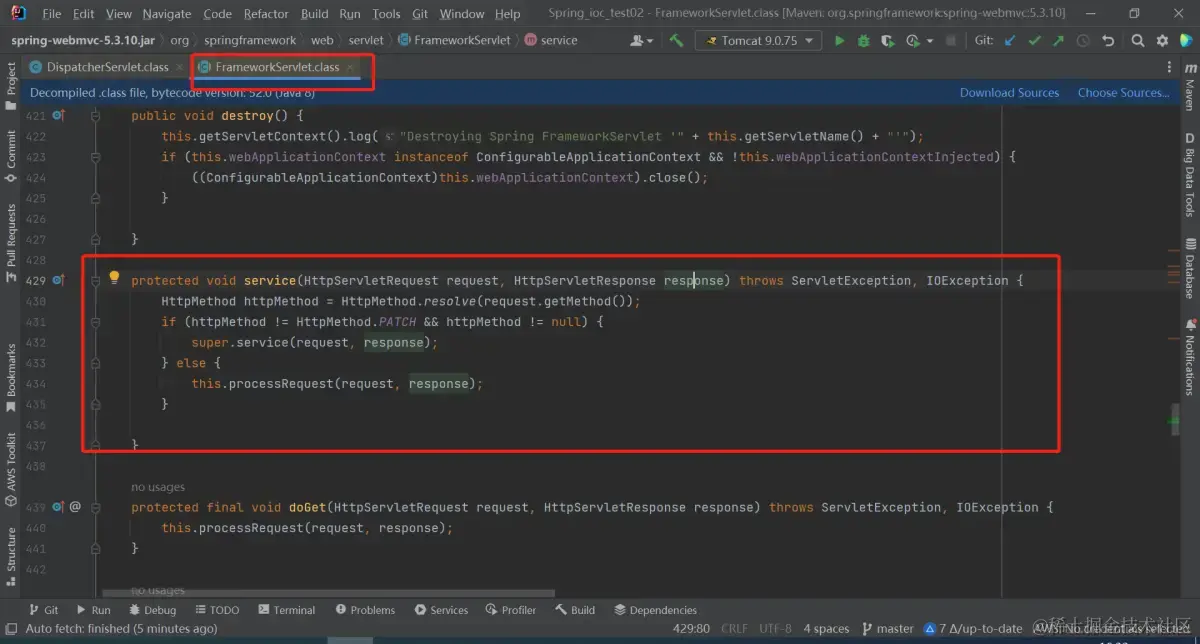
Task: Click Choose Sources link
Action: pos(1123,92)
